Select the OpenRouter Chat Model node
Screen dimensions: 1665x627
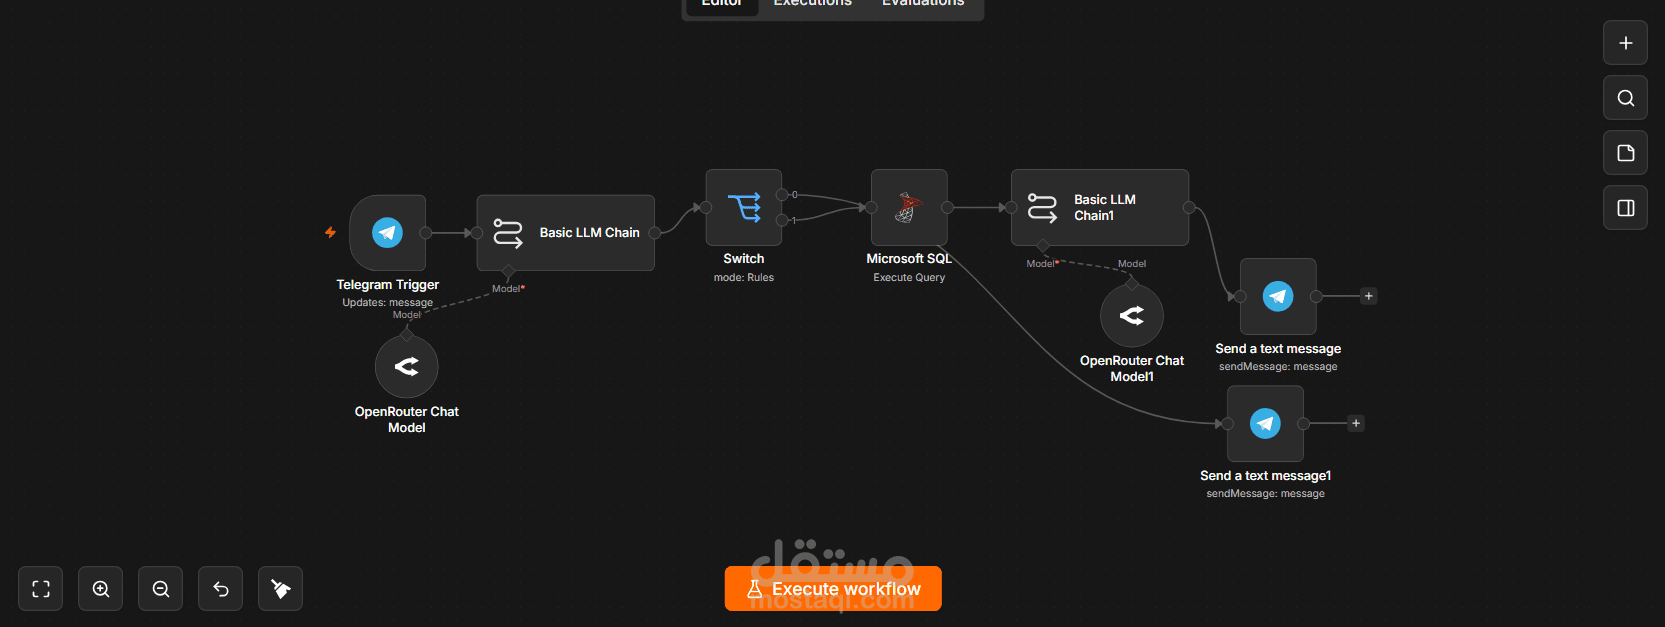407,367
